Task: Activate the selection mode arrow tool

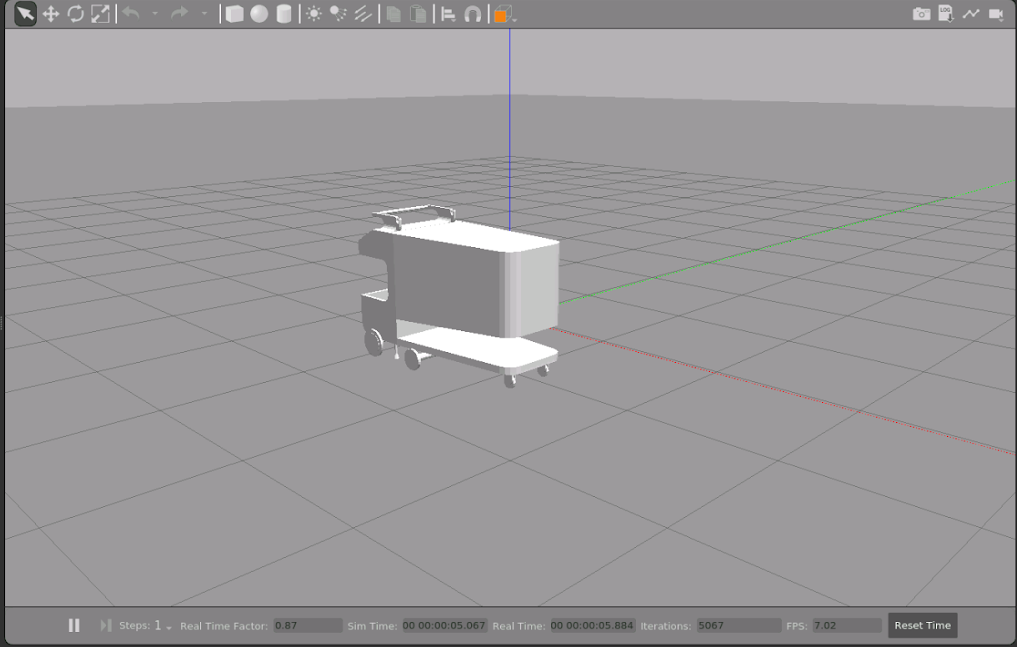Action: tap(25, 14)
